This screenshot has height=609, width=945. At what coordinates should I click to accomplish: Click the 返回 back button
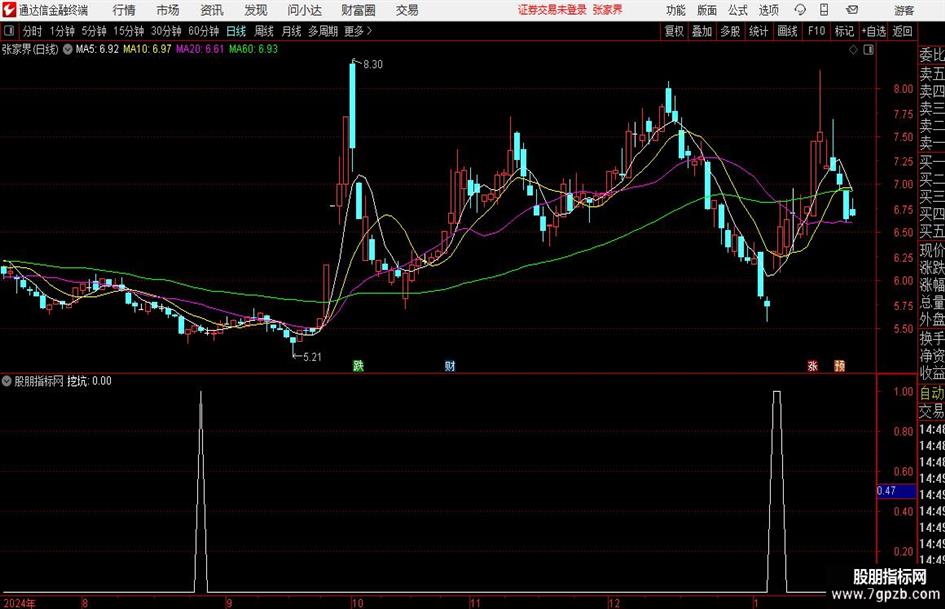point(903,31)
